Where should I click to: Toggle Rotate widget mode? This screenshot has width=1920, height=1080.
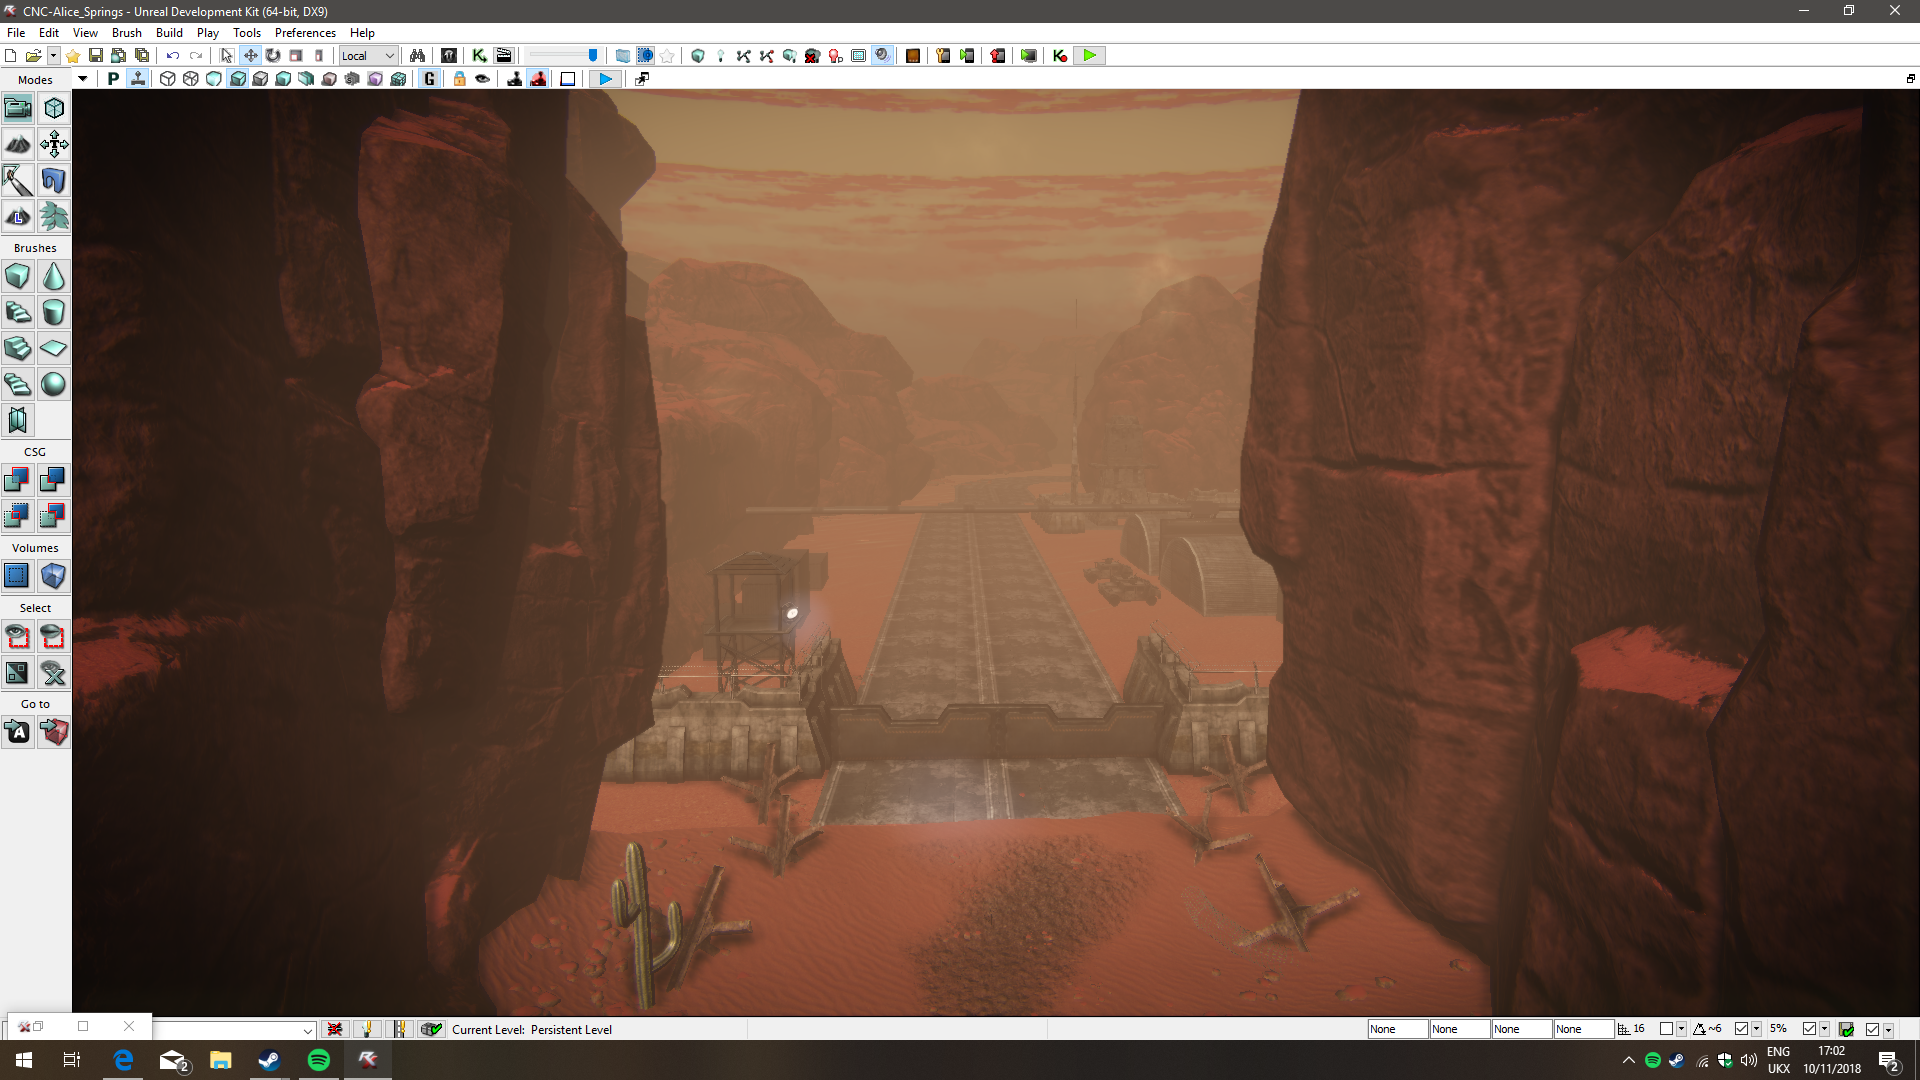(x=273, y=56)
